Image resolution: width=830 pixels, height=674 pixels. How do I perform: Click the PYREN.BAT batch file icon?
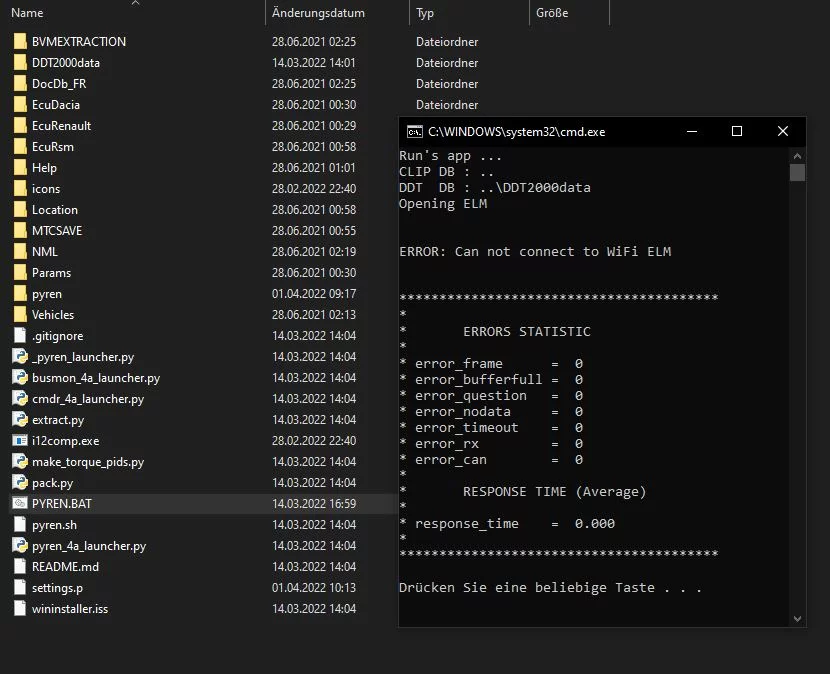(x=20, y=503)
